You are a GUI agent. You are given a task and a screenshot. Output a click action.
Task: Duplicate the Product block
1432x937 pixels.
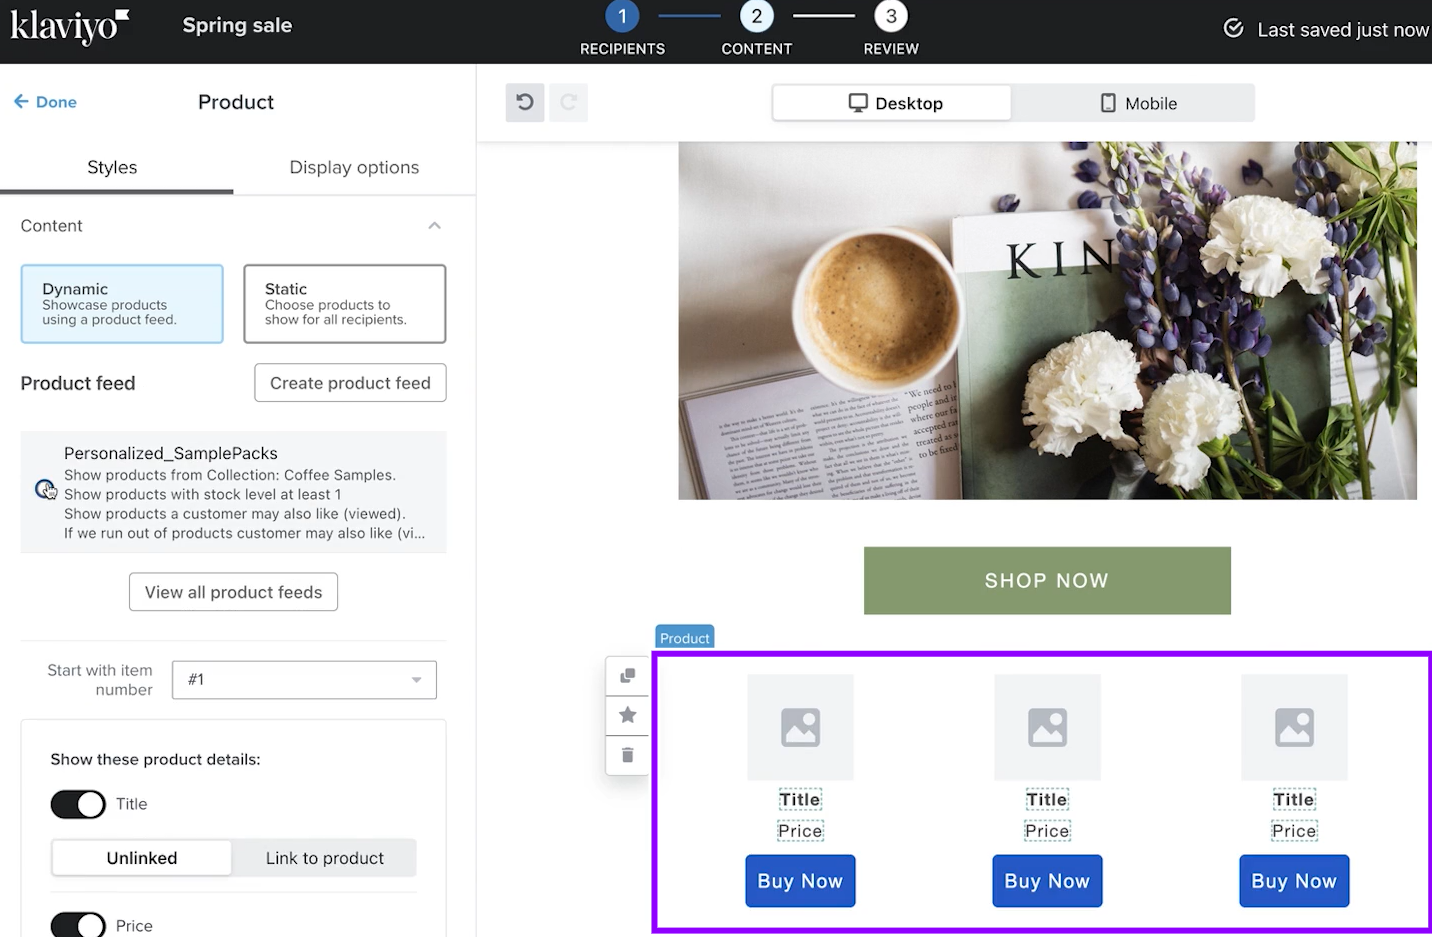(627, 675)
